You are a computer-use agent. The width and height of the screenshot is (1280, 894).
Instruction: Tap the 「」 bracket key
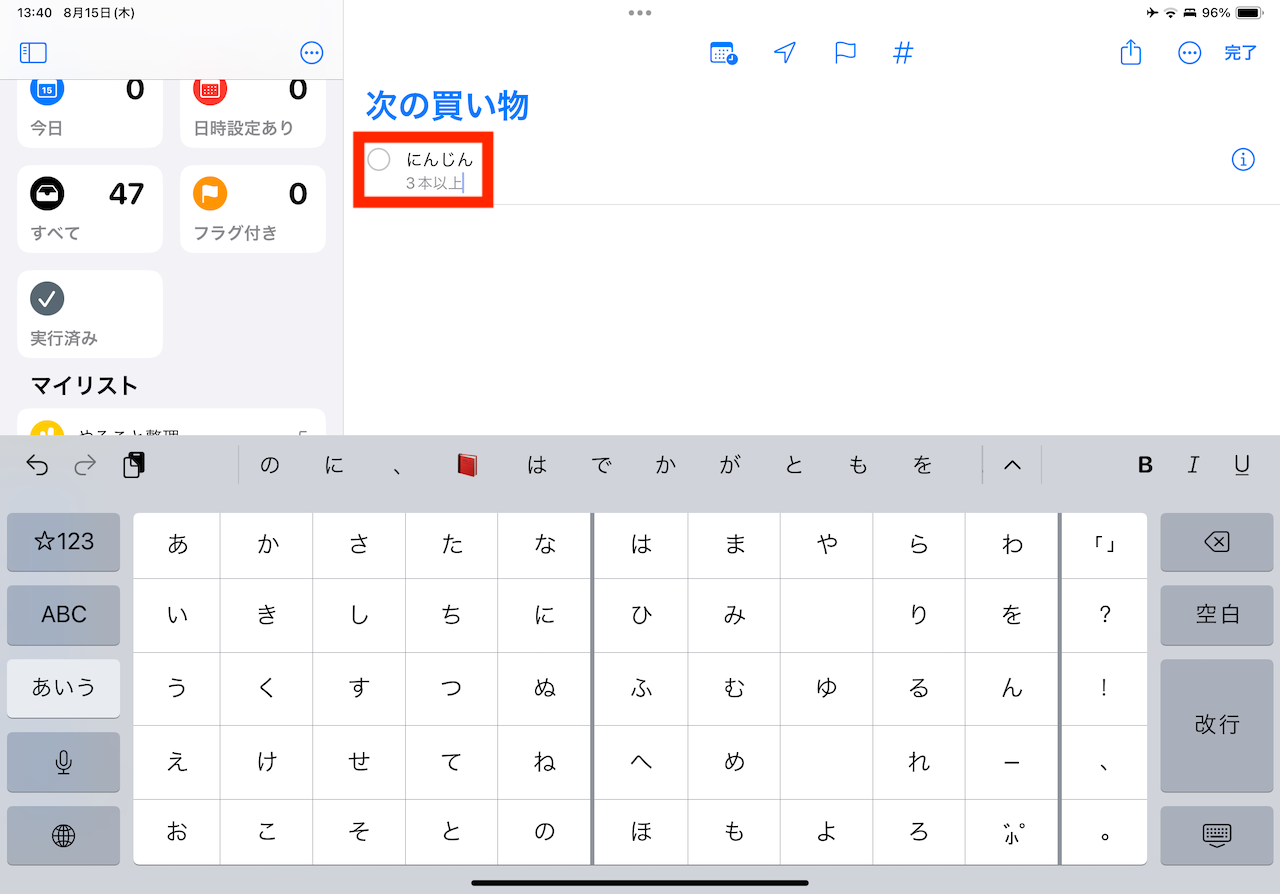click(1104, 545)
